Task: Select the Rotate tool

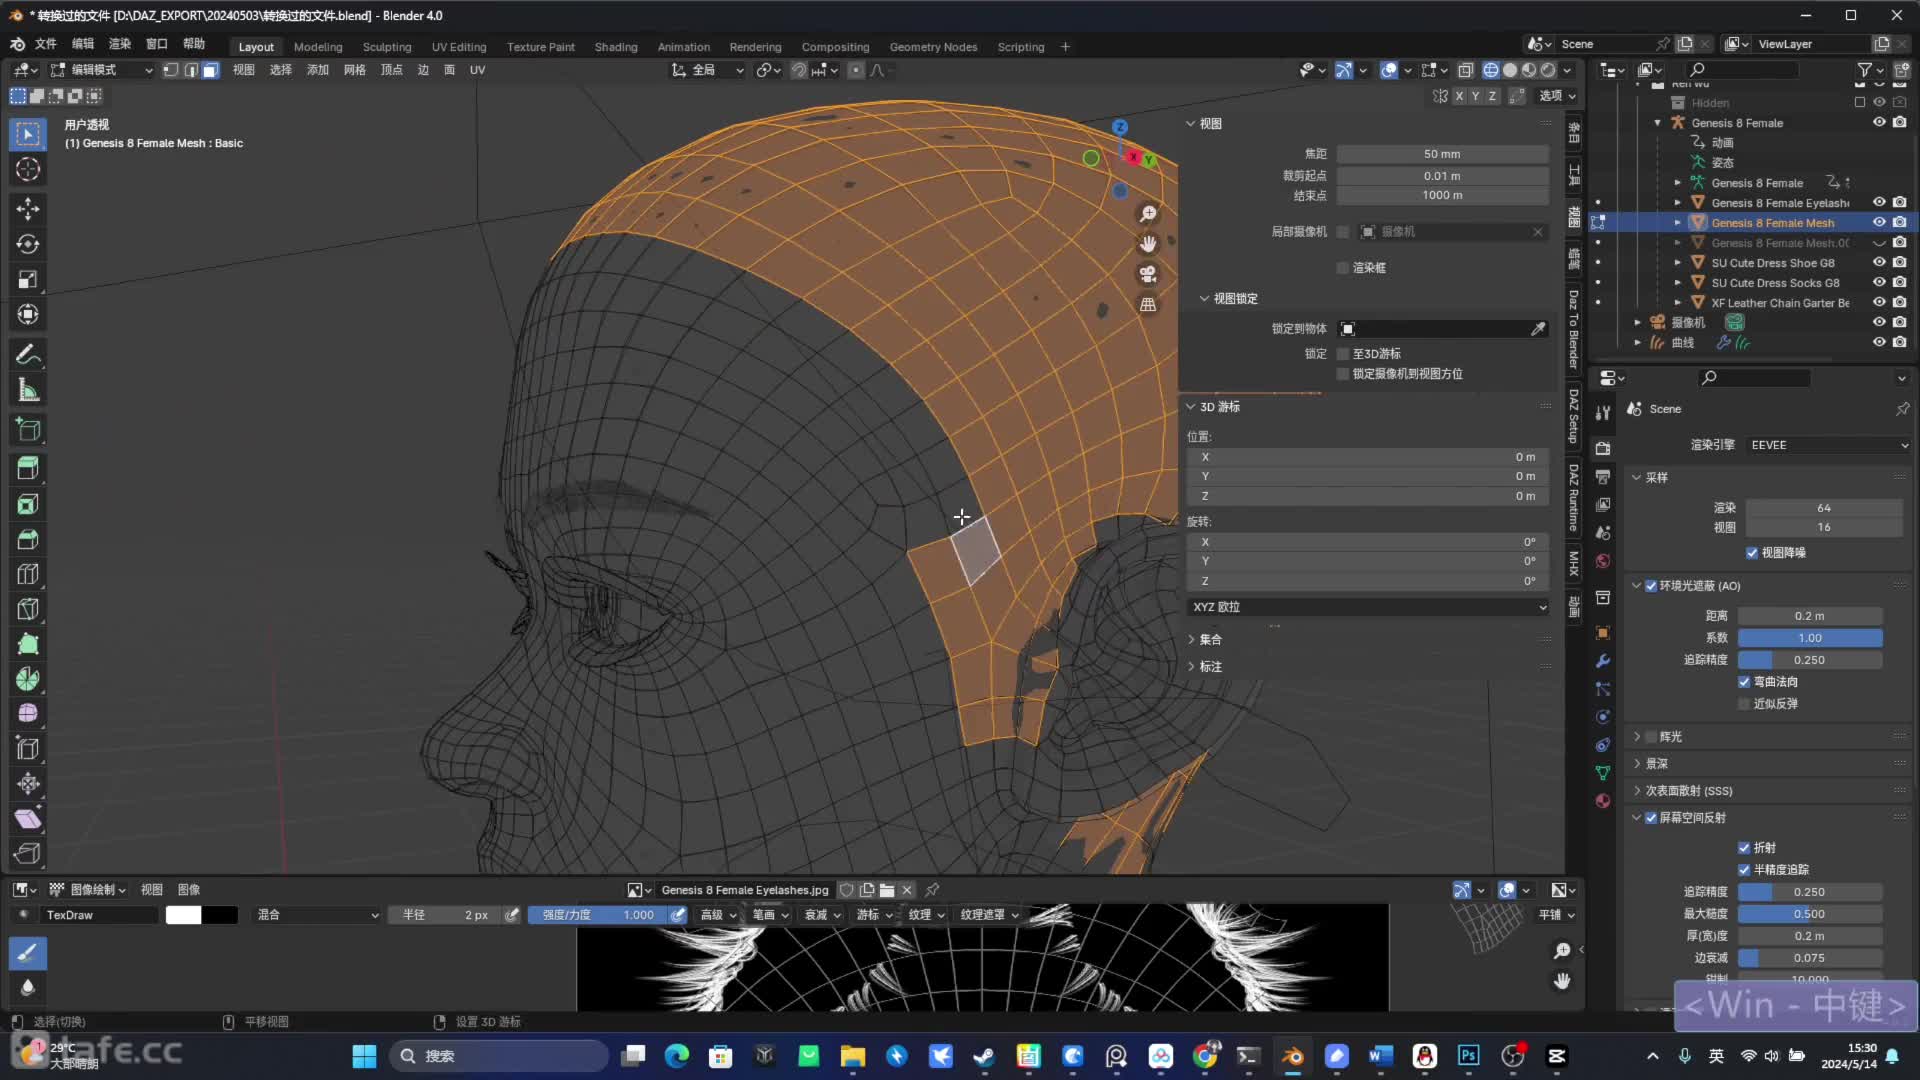Action: tap(28, 244)
